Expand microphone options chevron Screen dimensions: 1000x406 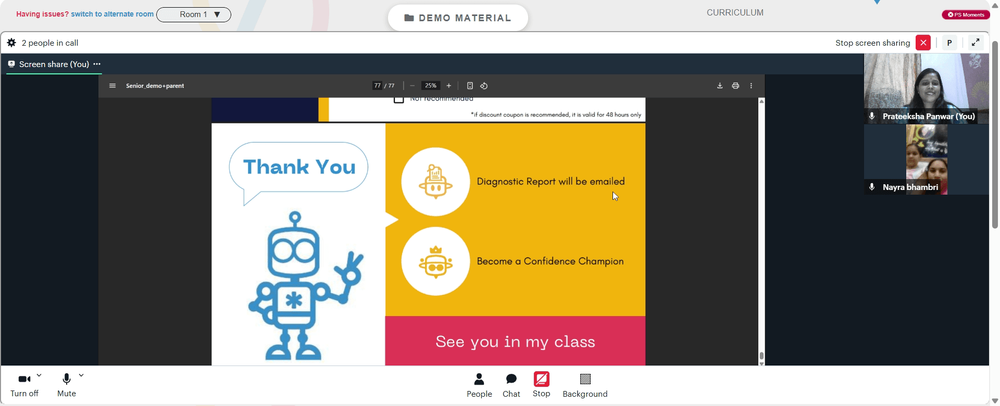click(81, 375)
